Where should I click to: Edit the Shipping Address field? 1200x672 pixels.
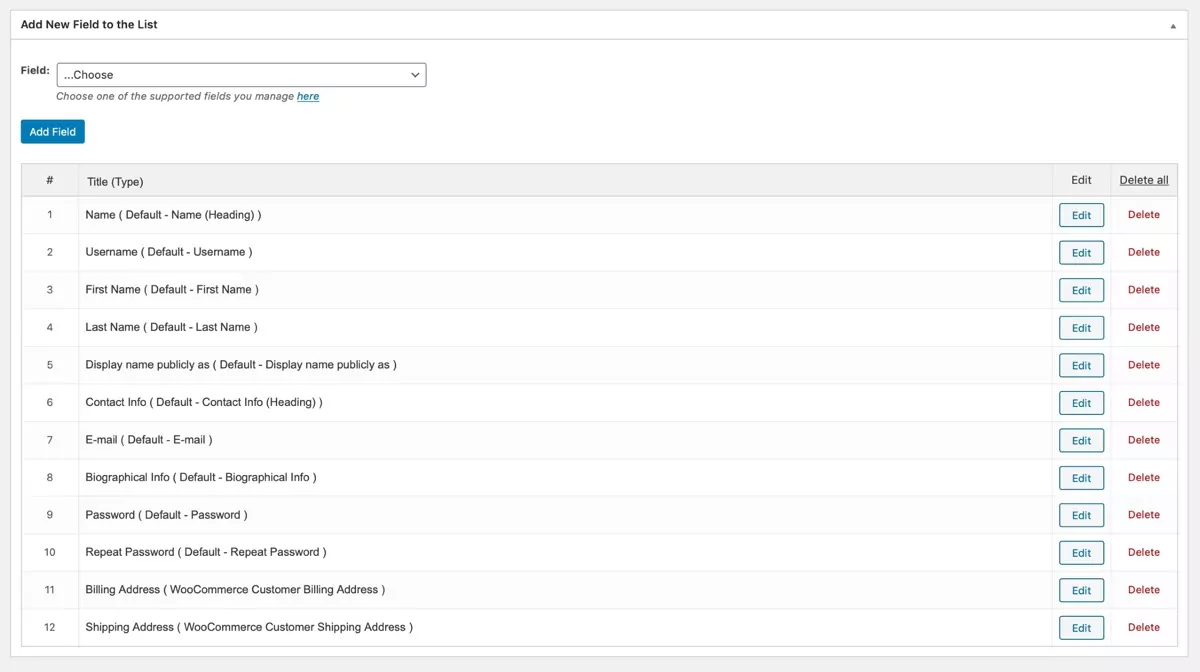pyautogui.click(x=1082, y=628)
